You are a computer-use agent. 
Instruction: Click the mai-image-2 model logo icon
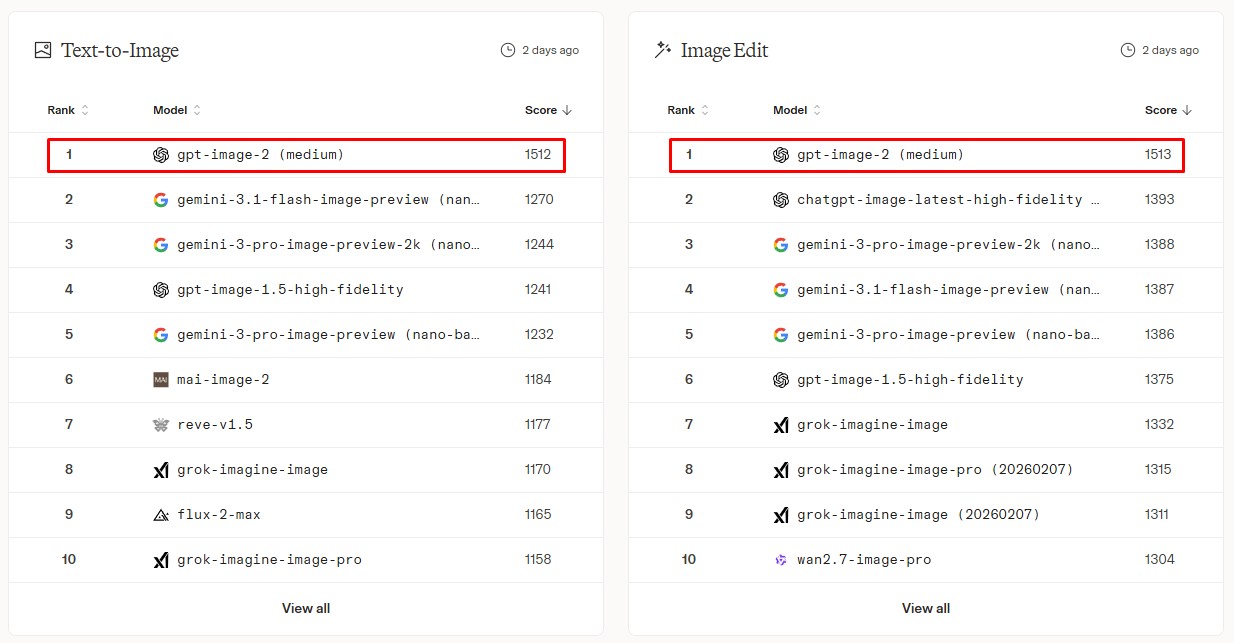pyautogui.click(x=161, y=380)
